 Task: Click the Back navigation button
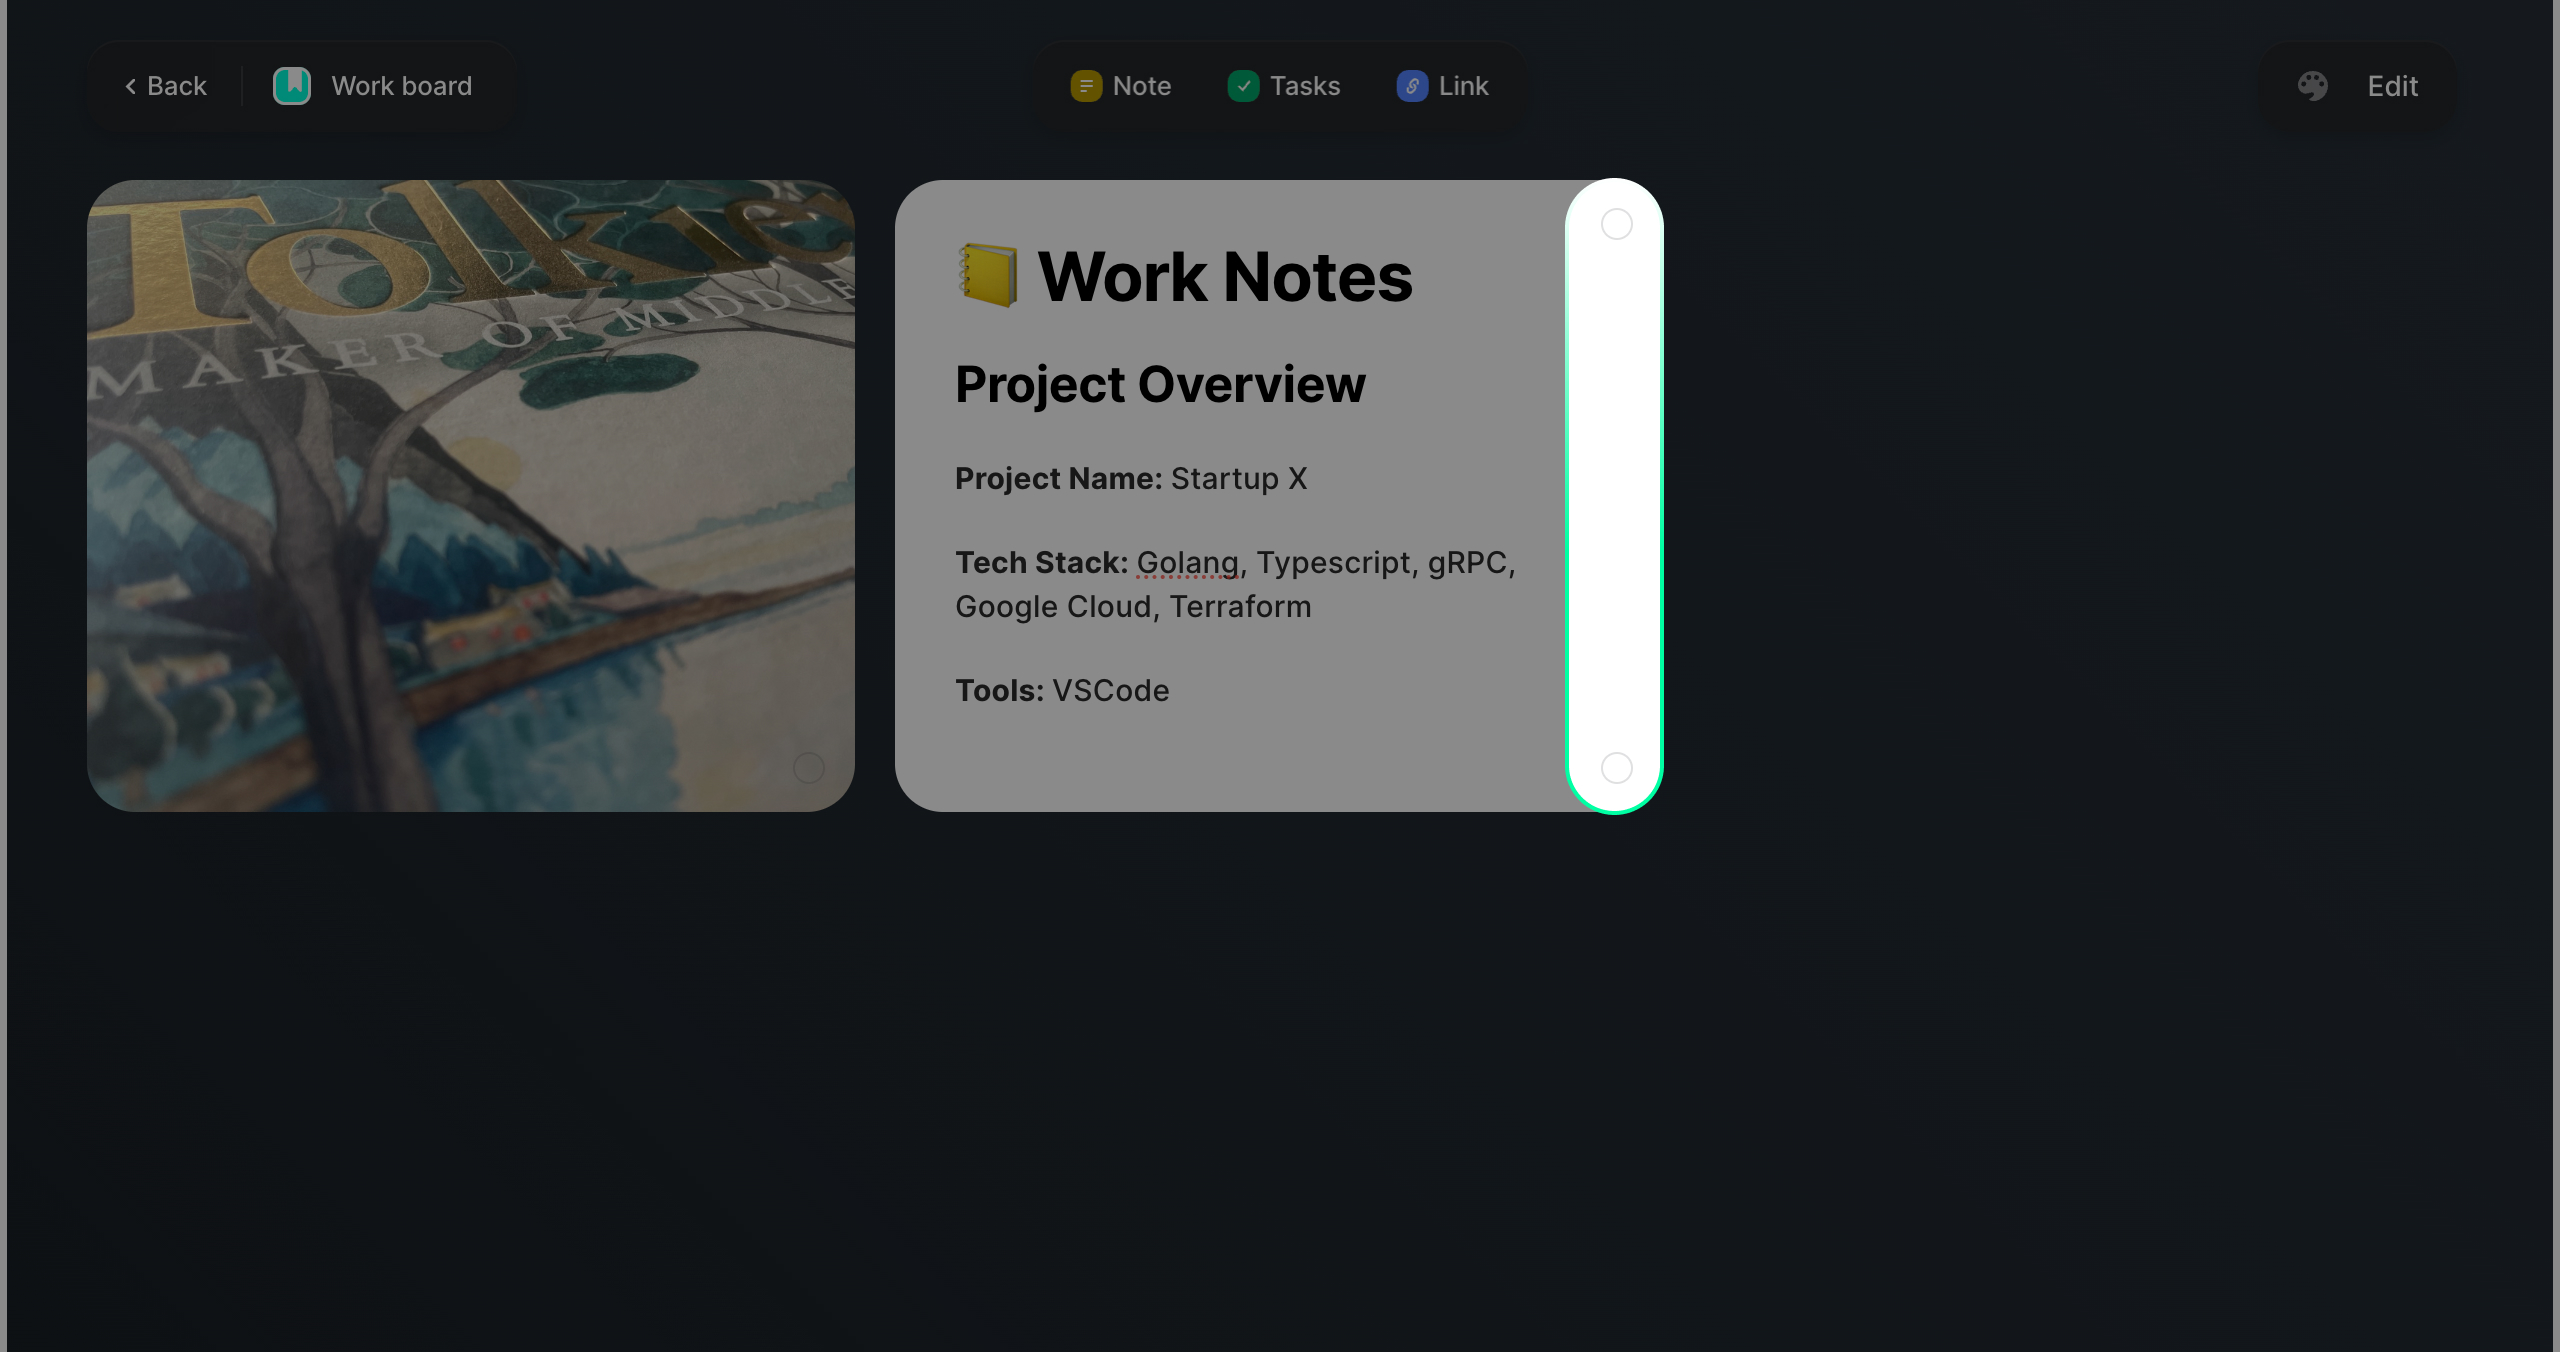tap(164, 86)
